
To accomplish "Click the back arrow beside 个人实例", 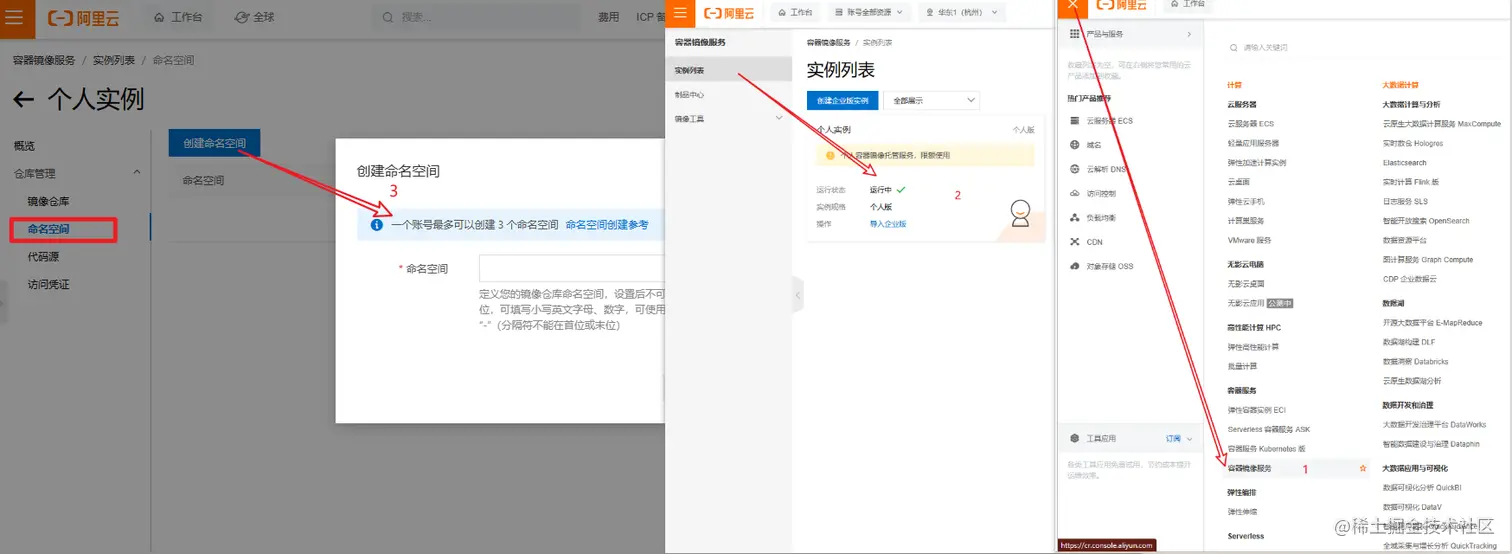I will click(x=24, y=99).
